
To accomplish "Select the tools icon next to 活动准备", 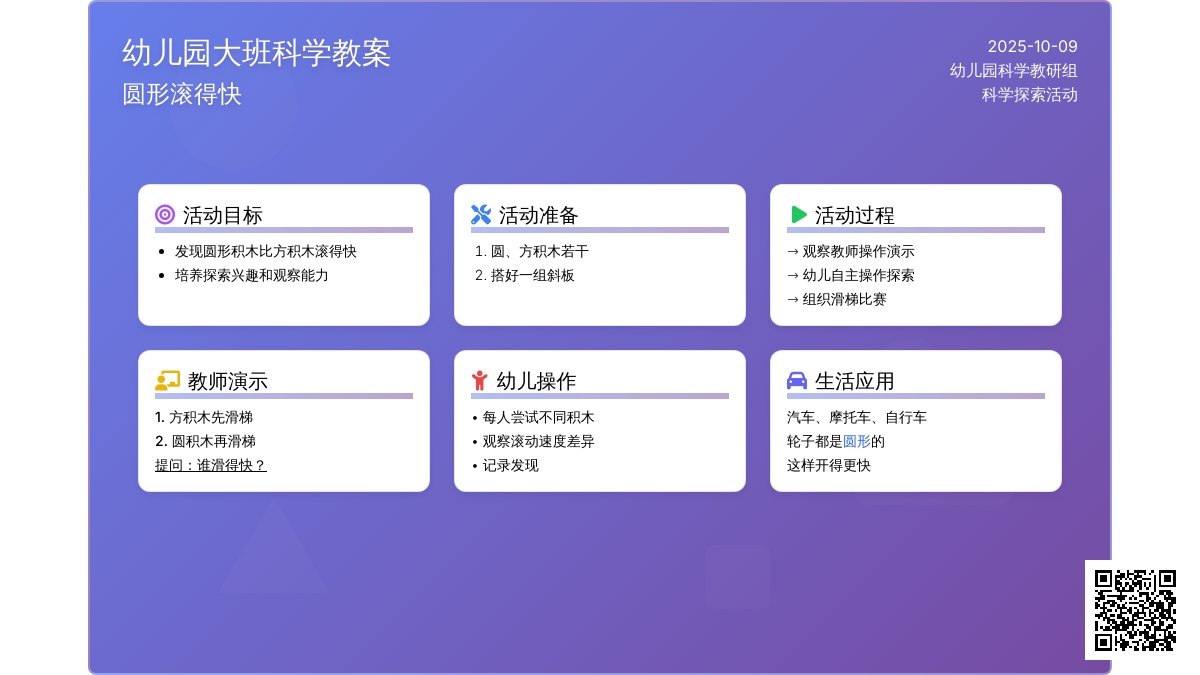I will tap(480, 212).
